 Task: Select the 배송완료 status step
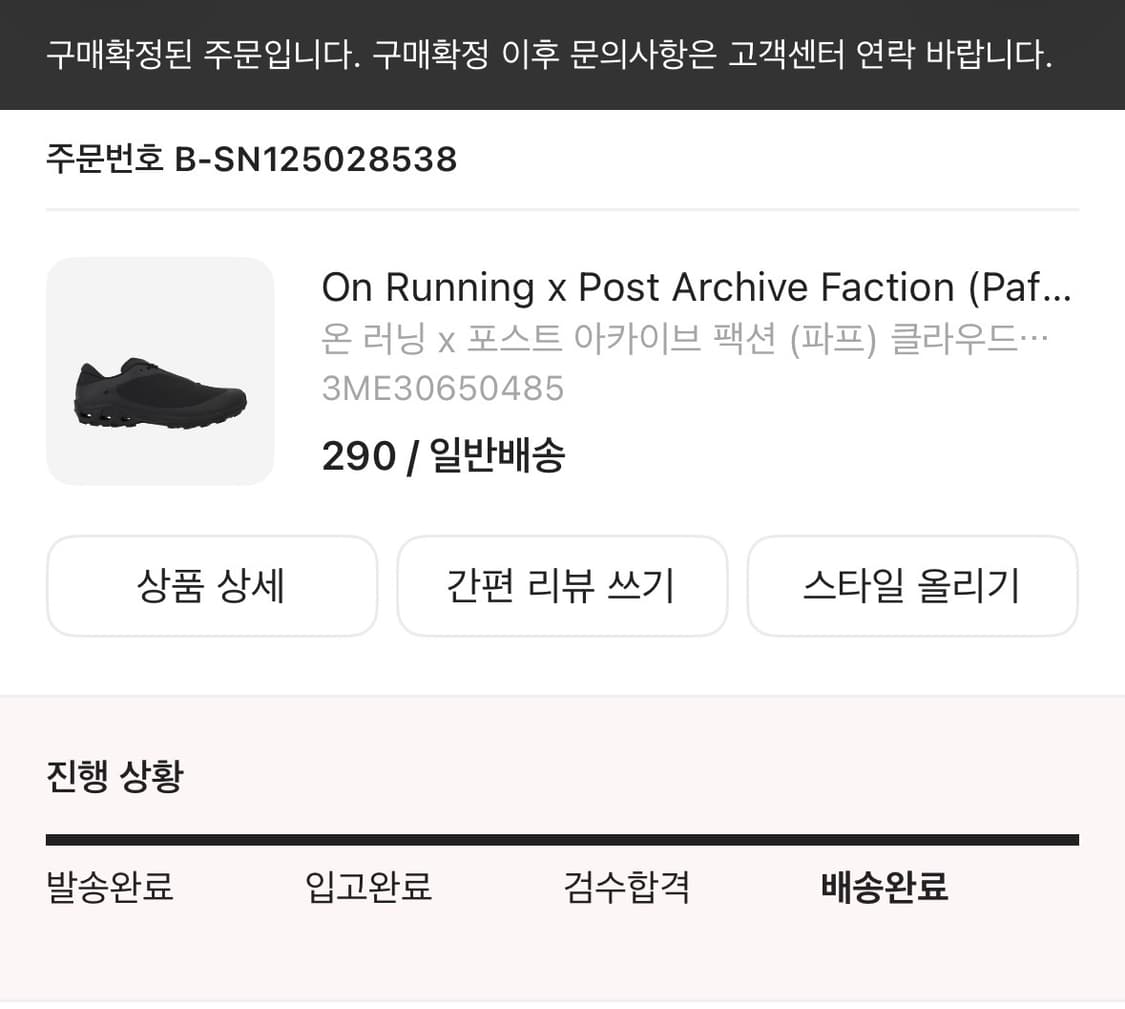pyautogui.click(x=882, y=887)
